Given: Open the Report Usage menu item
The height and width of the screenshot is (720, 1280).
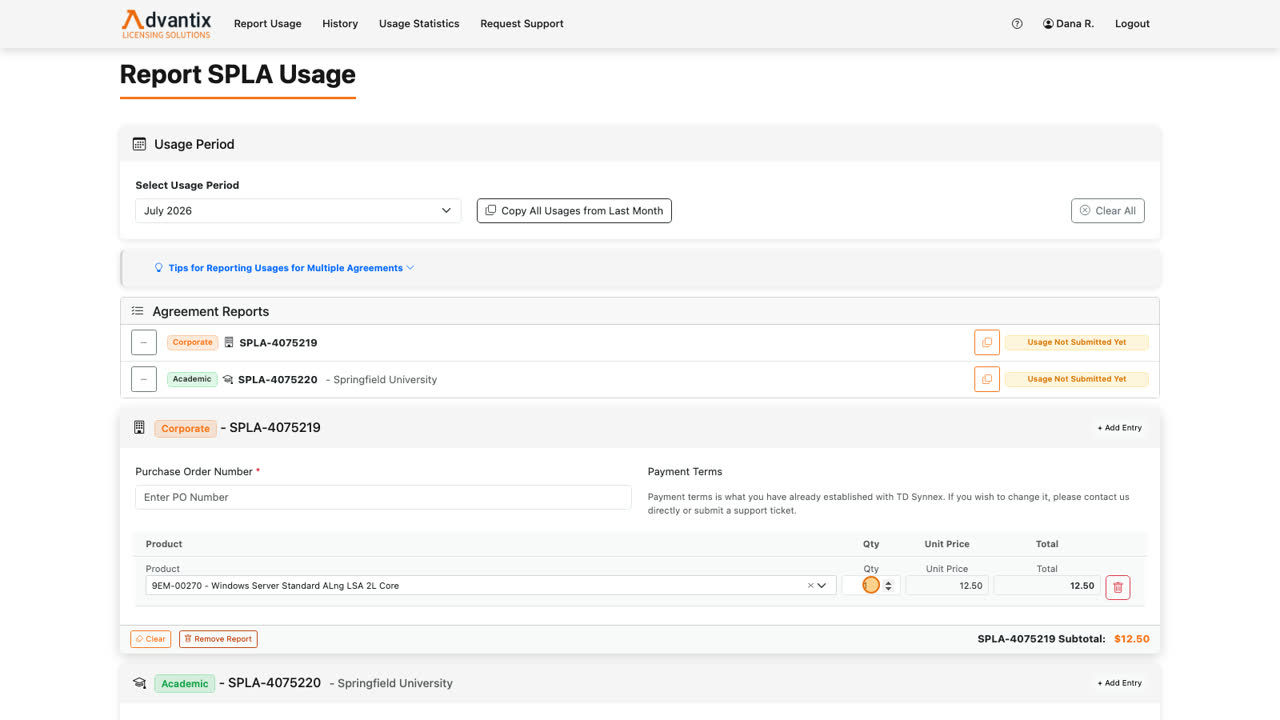Looking at the screenshot, I should pos(267,24).
